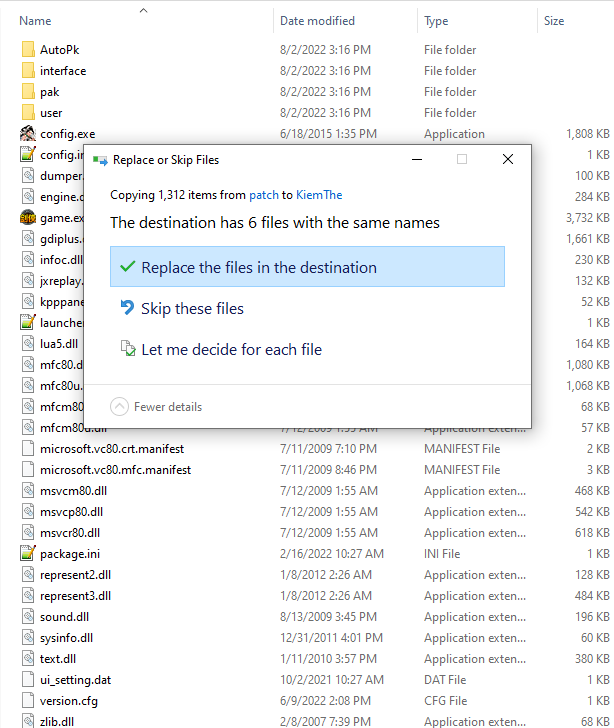Open the KiemThe destination link
The image size is (614, 728).
319,196
